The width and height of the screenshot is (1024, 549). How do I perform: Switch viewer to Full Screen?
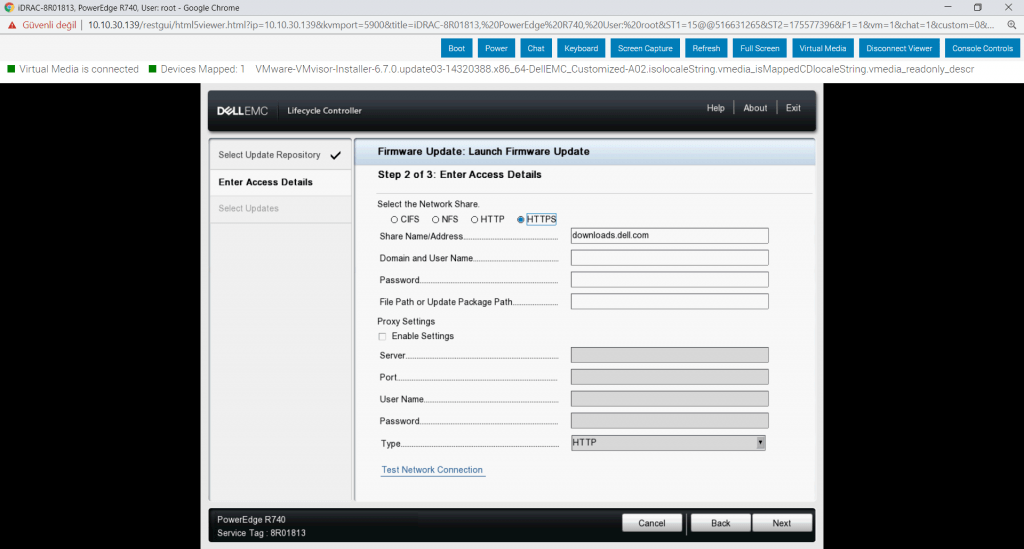pos(760,48)
